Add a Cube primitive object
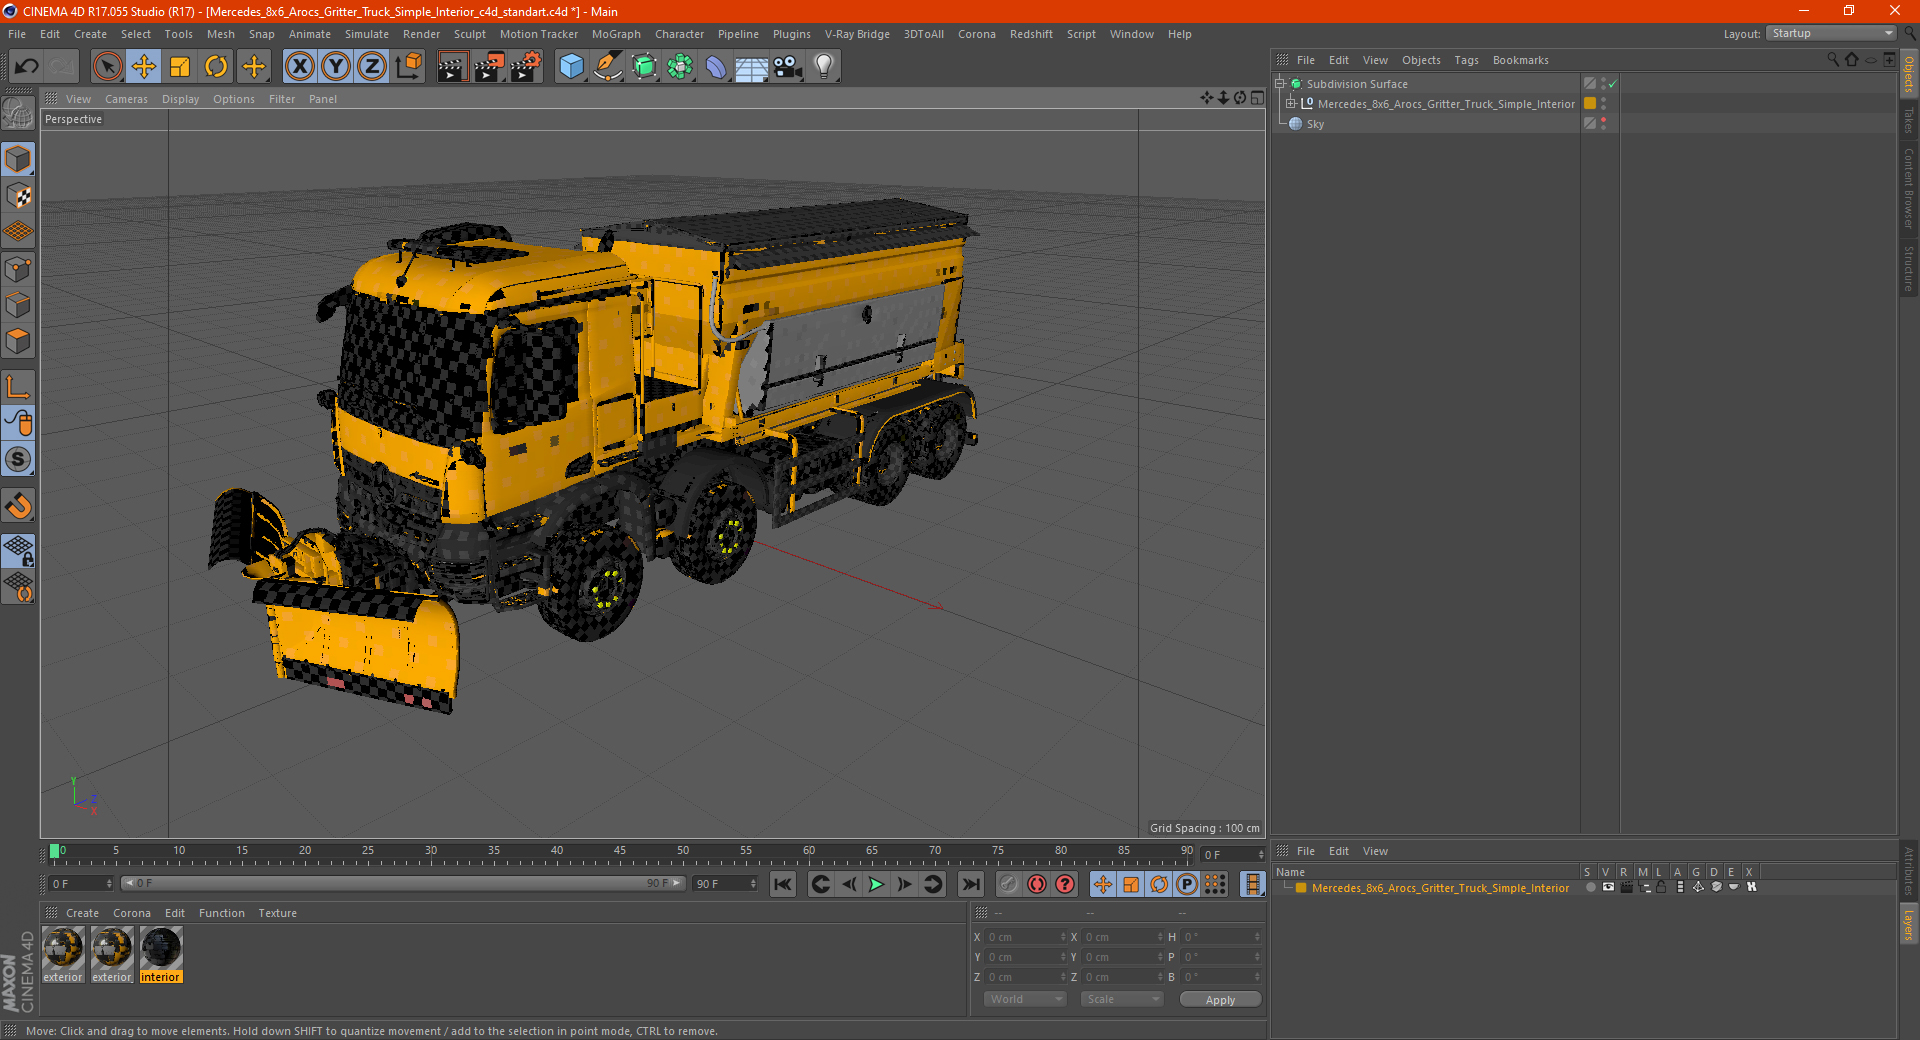 571,67
